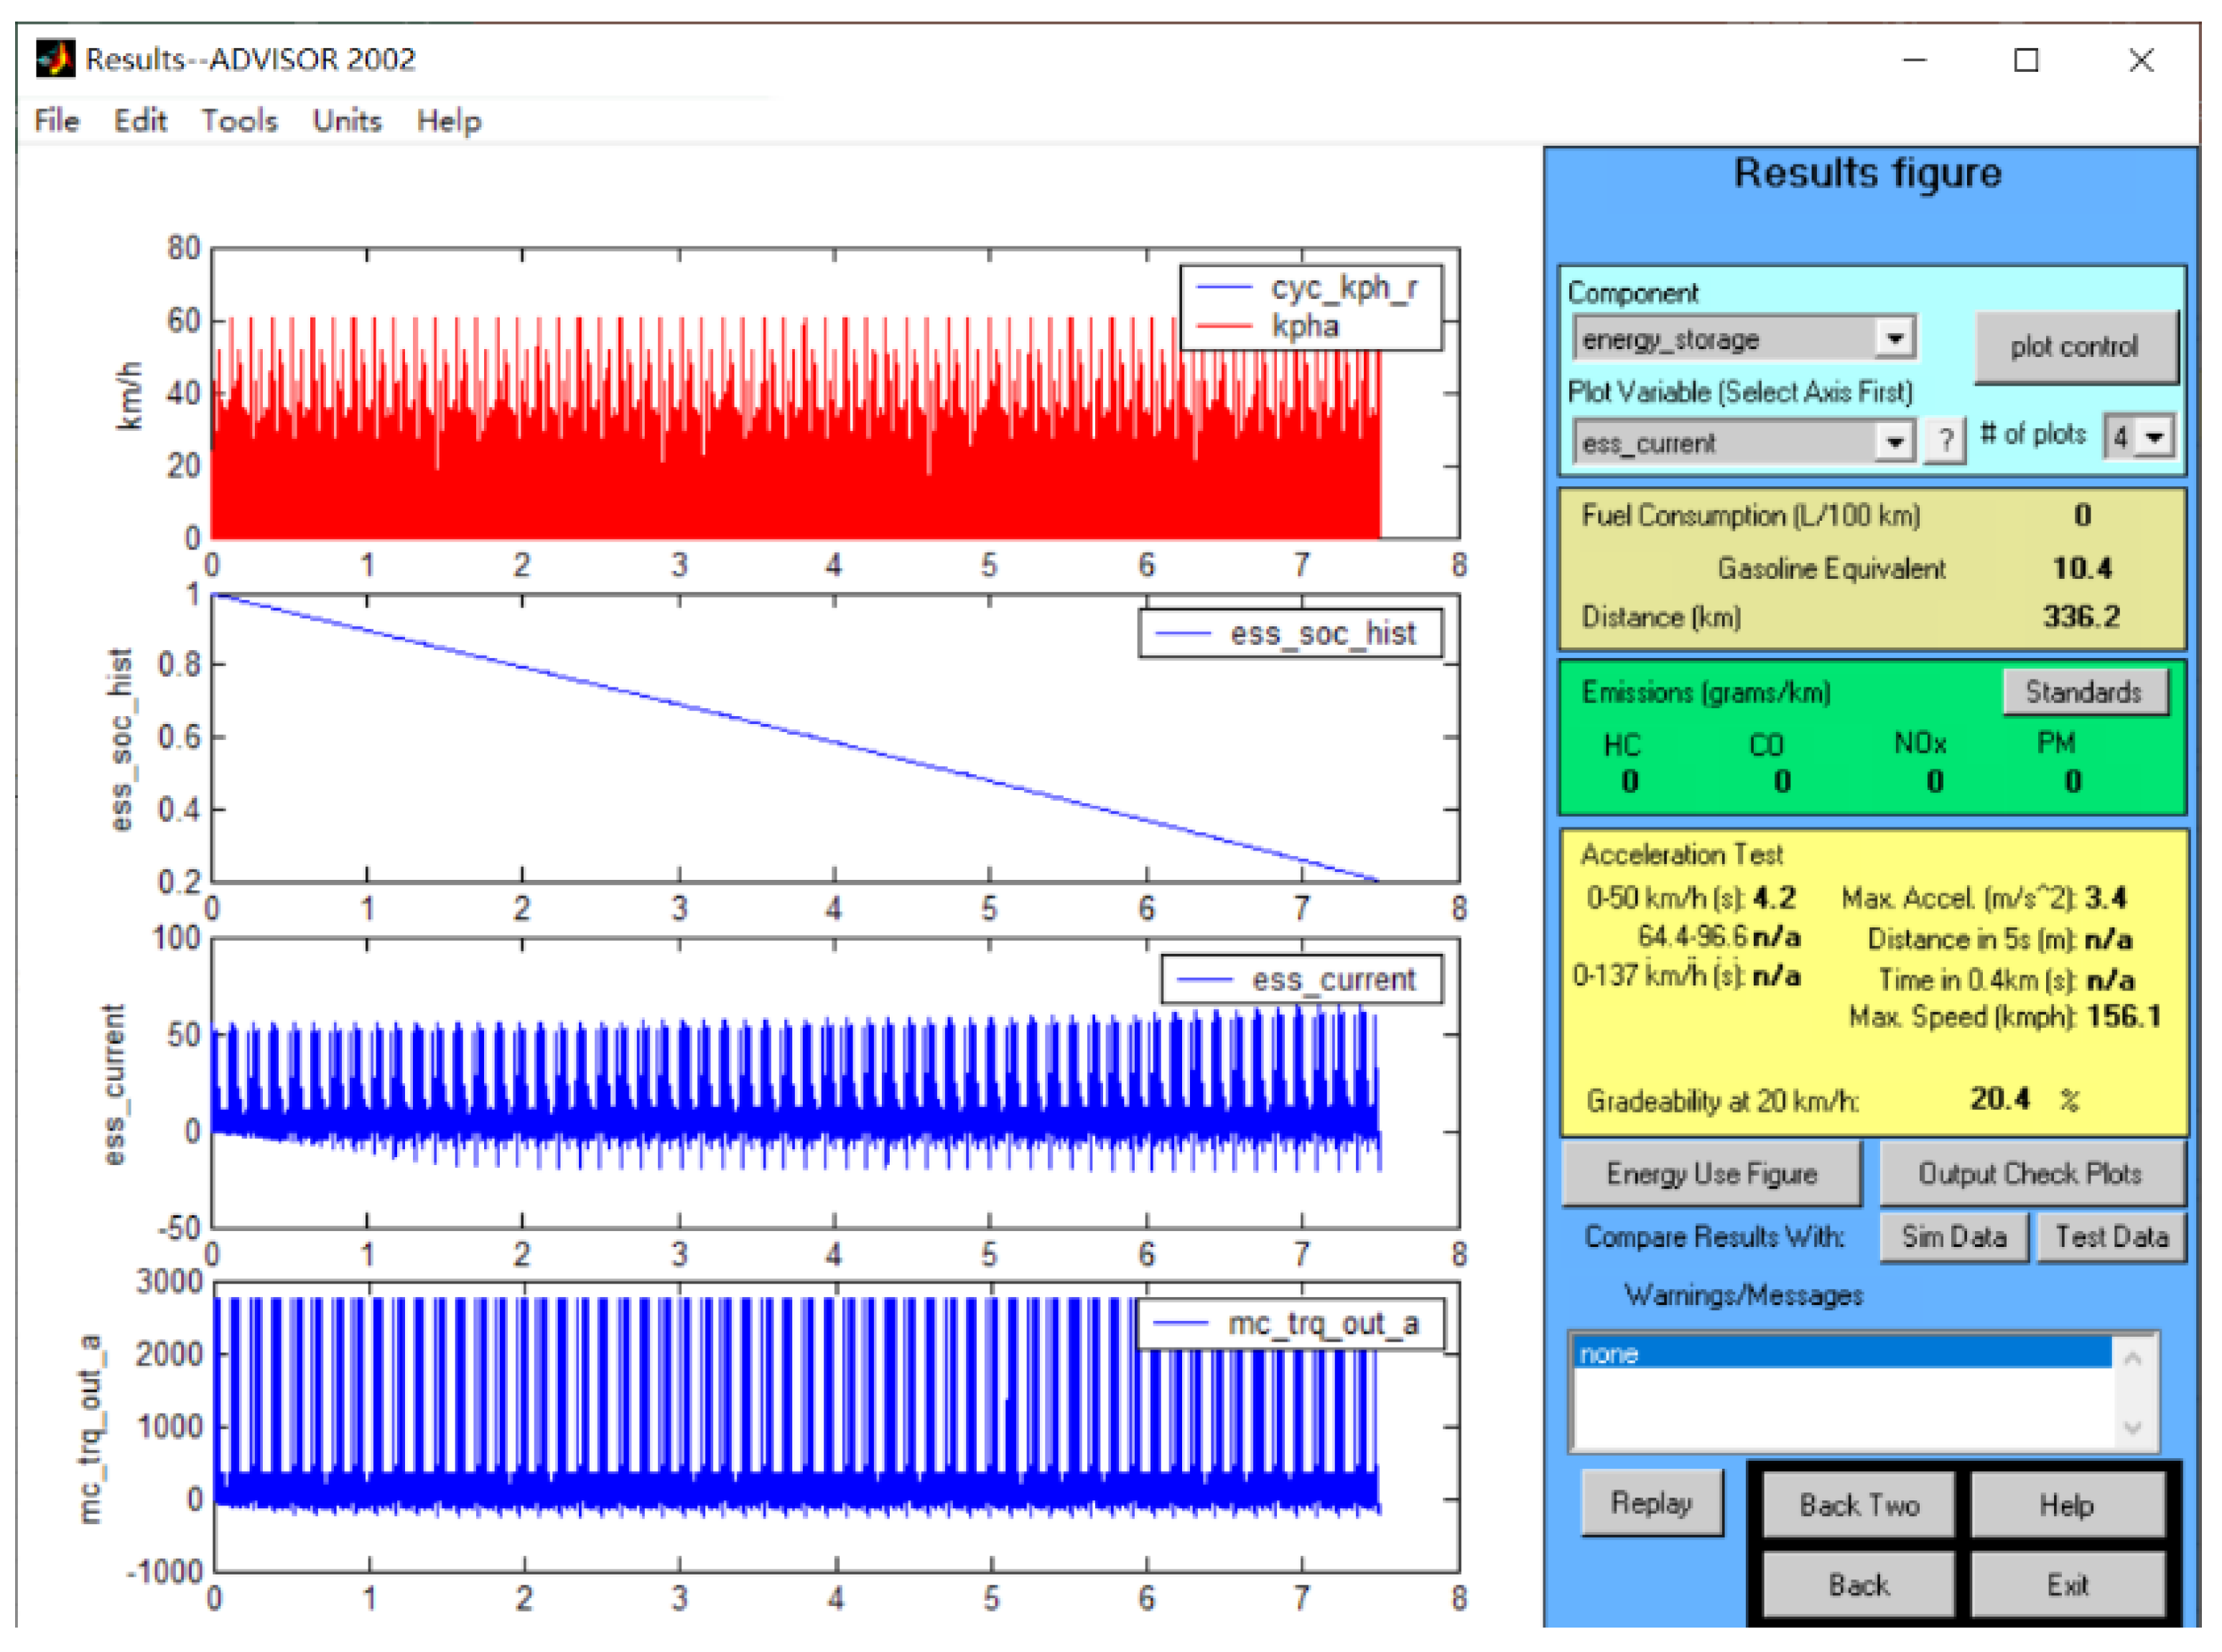Click the Back Two button
The height and width of the screenshot is (1652, 2222).
point(1858,1505)
